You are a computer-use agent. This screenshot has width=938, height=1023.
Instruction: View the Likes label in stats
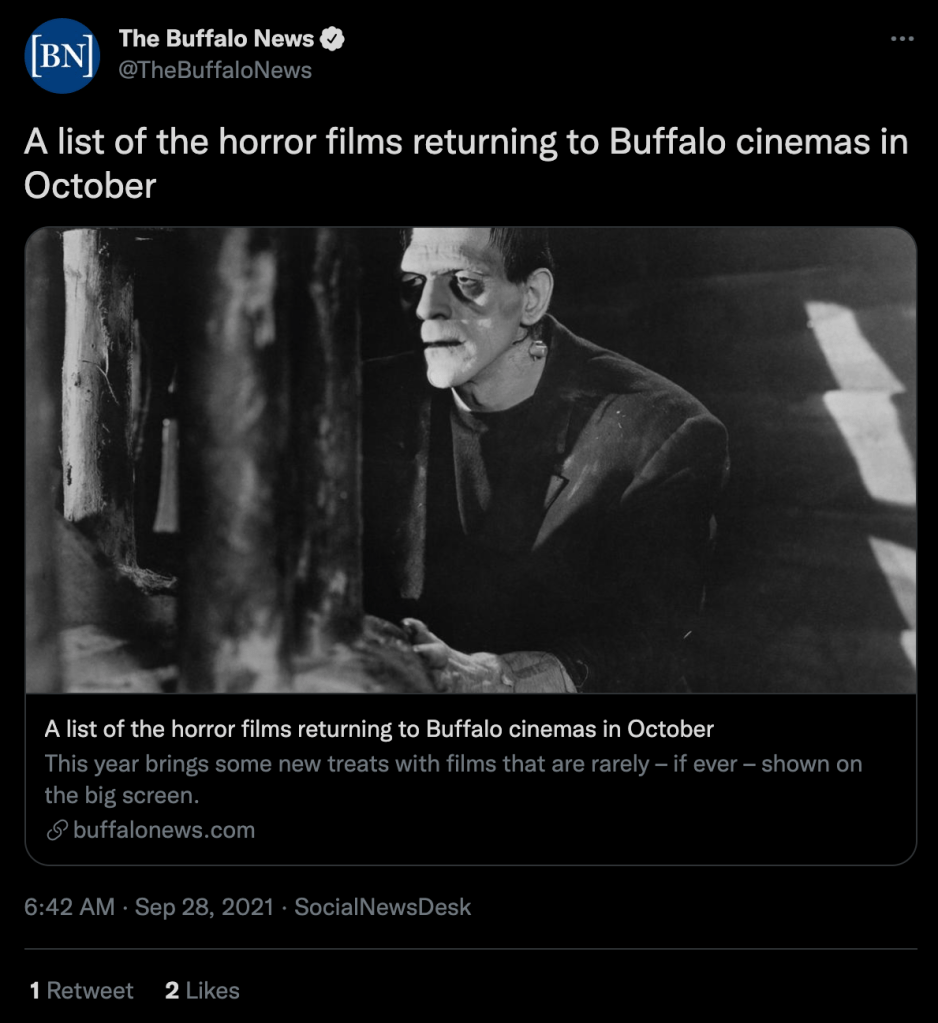(212, 990)
